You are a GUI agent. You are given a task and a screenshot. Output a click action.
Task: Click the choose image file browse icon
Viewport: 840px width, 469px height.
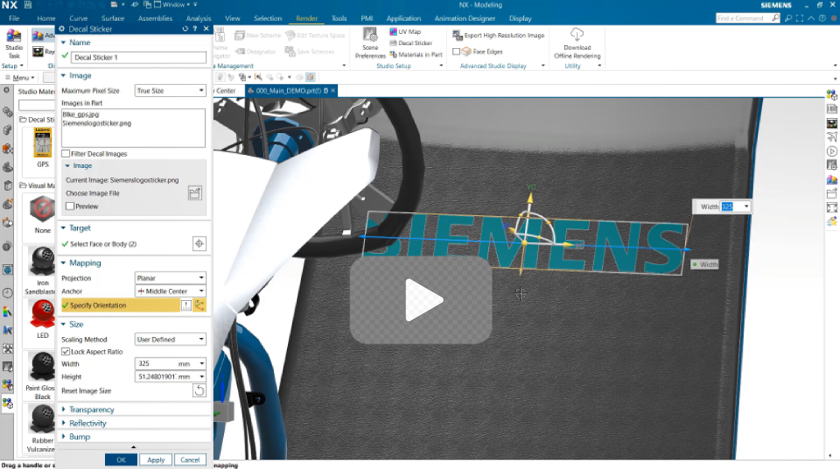[x=195, y=193]
